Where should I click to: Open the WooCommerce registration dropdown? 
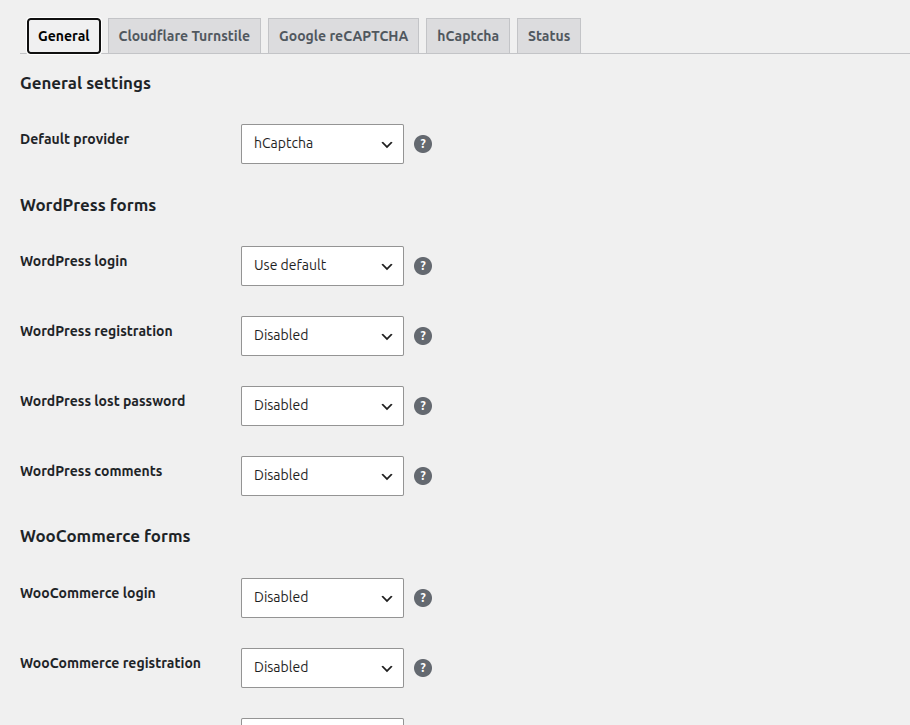[322, 668]
